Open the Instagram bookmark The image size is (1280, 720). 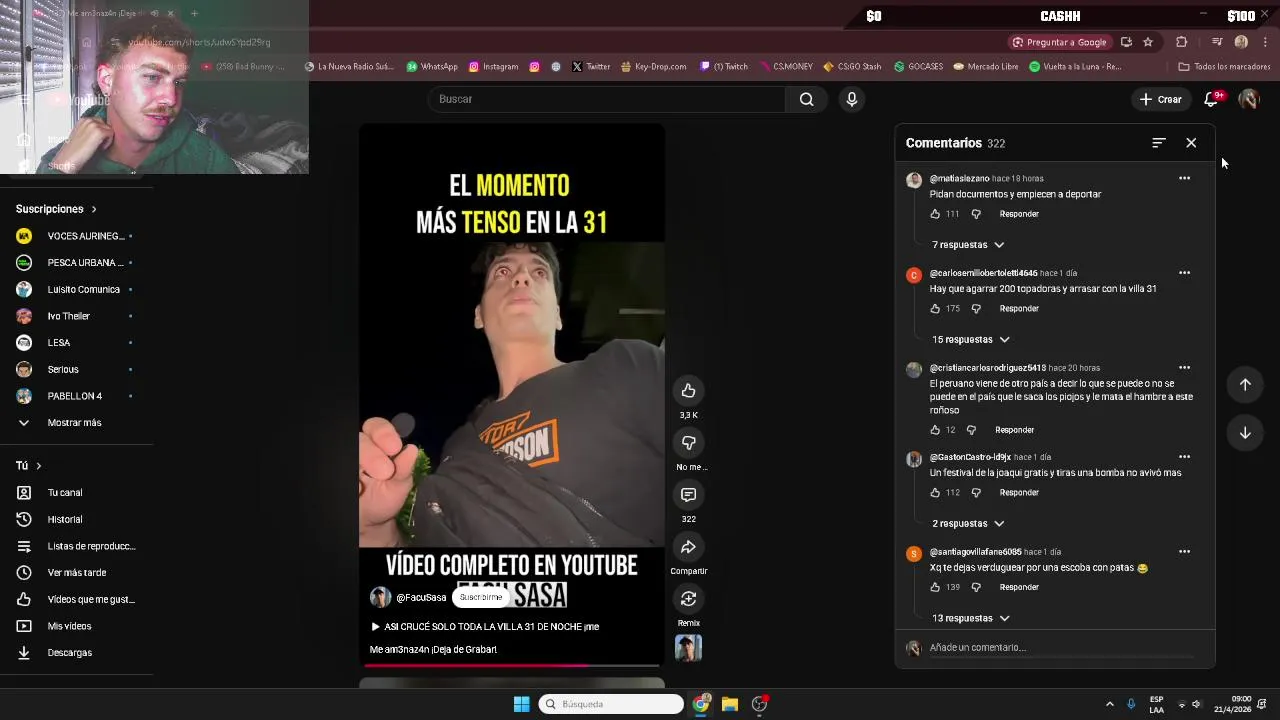pyautogui.click(x=493, y=67)
